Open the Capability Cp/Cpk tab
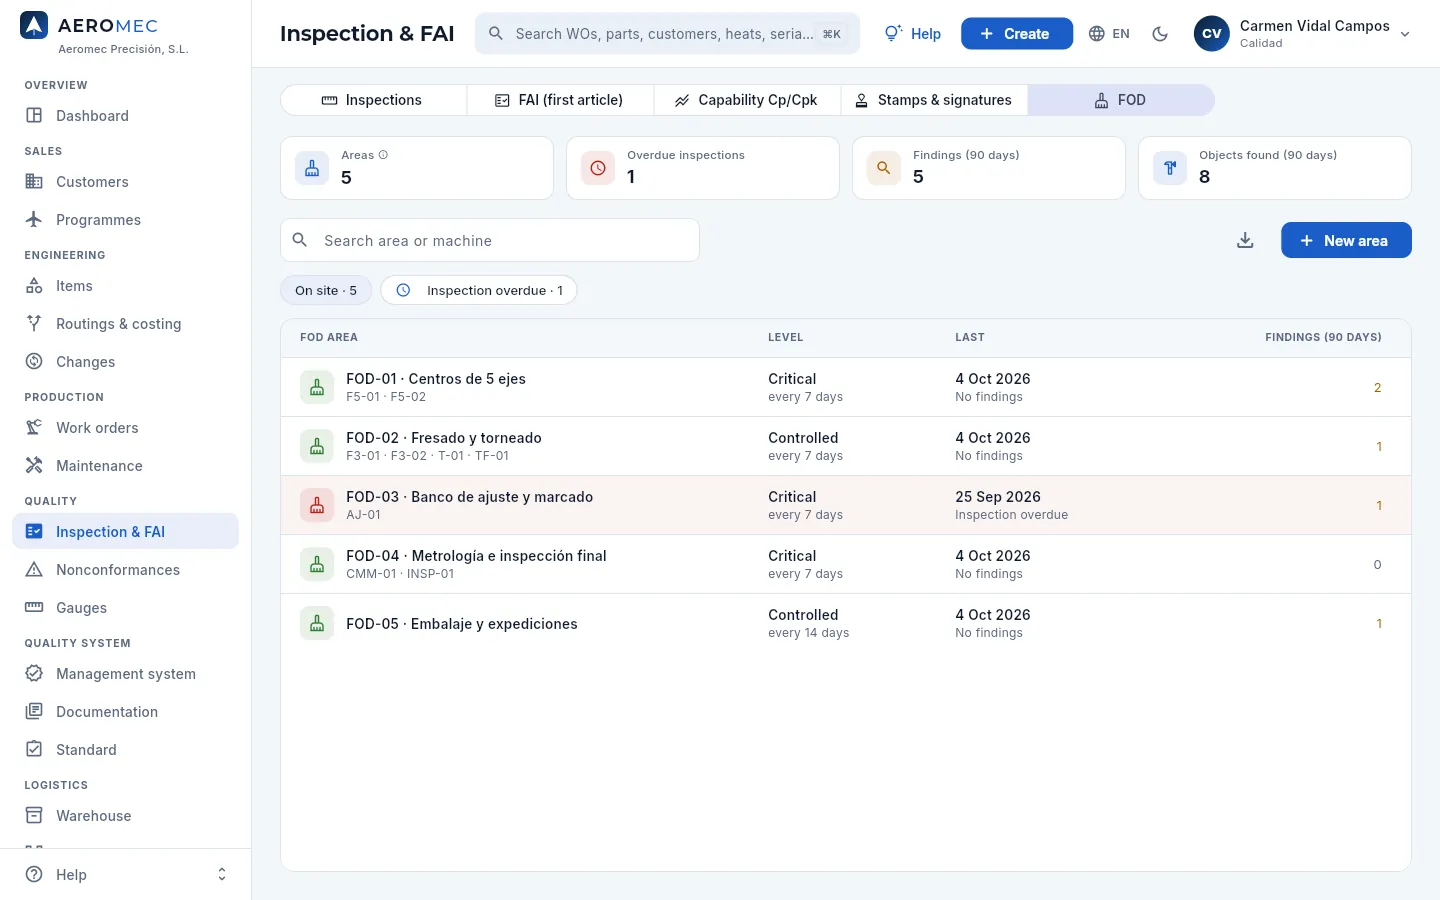 747,100
